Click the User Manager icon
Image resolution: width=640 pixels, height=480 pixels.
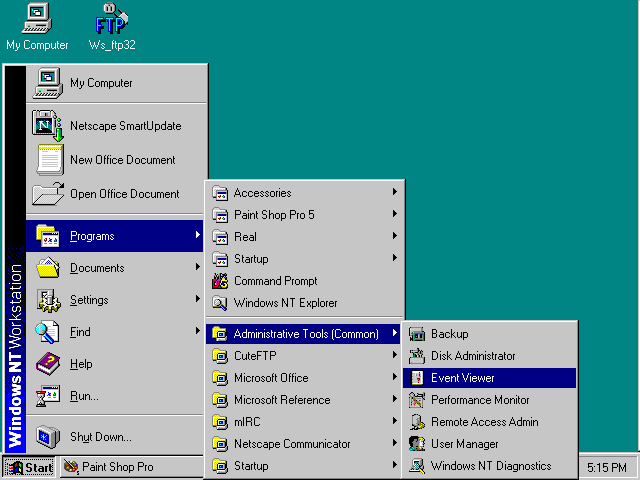click(417, 444)
